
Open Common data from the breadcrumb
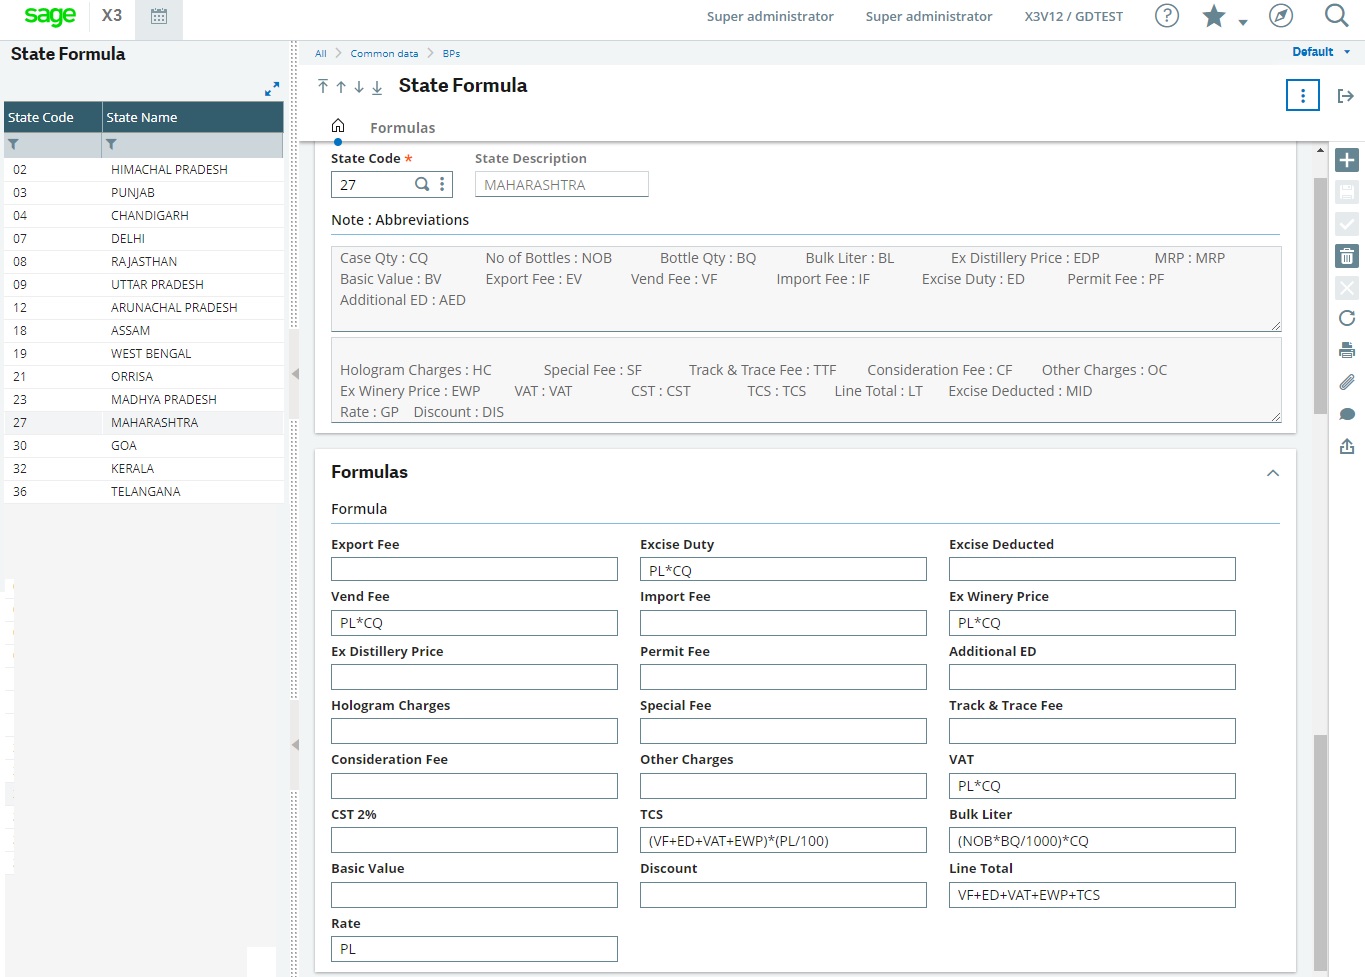(x=384, y=53)
